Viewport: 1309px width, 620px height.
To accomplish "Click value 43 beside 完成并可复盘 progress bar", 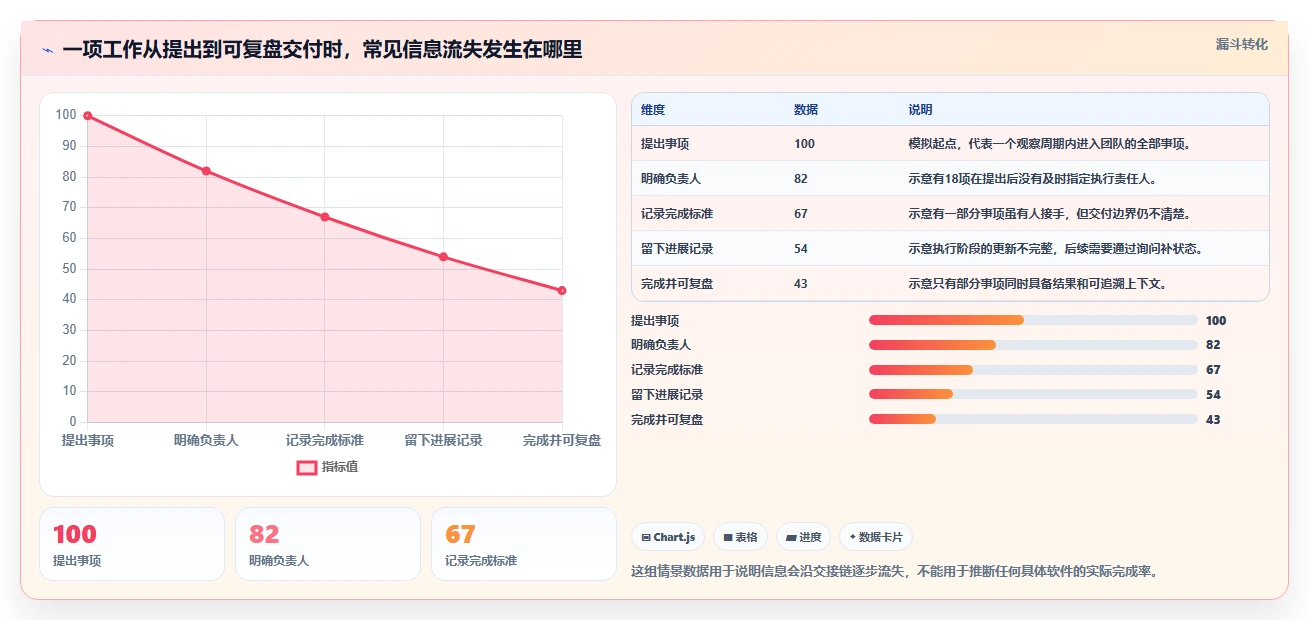I will click(1213, 420).
